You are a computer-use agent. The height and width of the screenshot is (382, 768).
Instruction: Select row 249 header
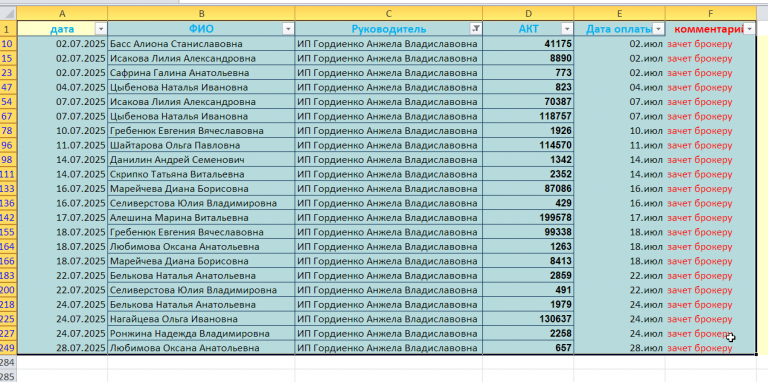coord(8,348)
